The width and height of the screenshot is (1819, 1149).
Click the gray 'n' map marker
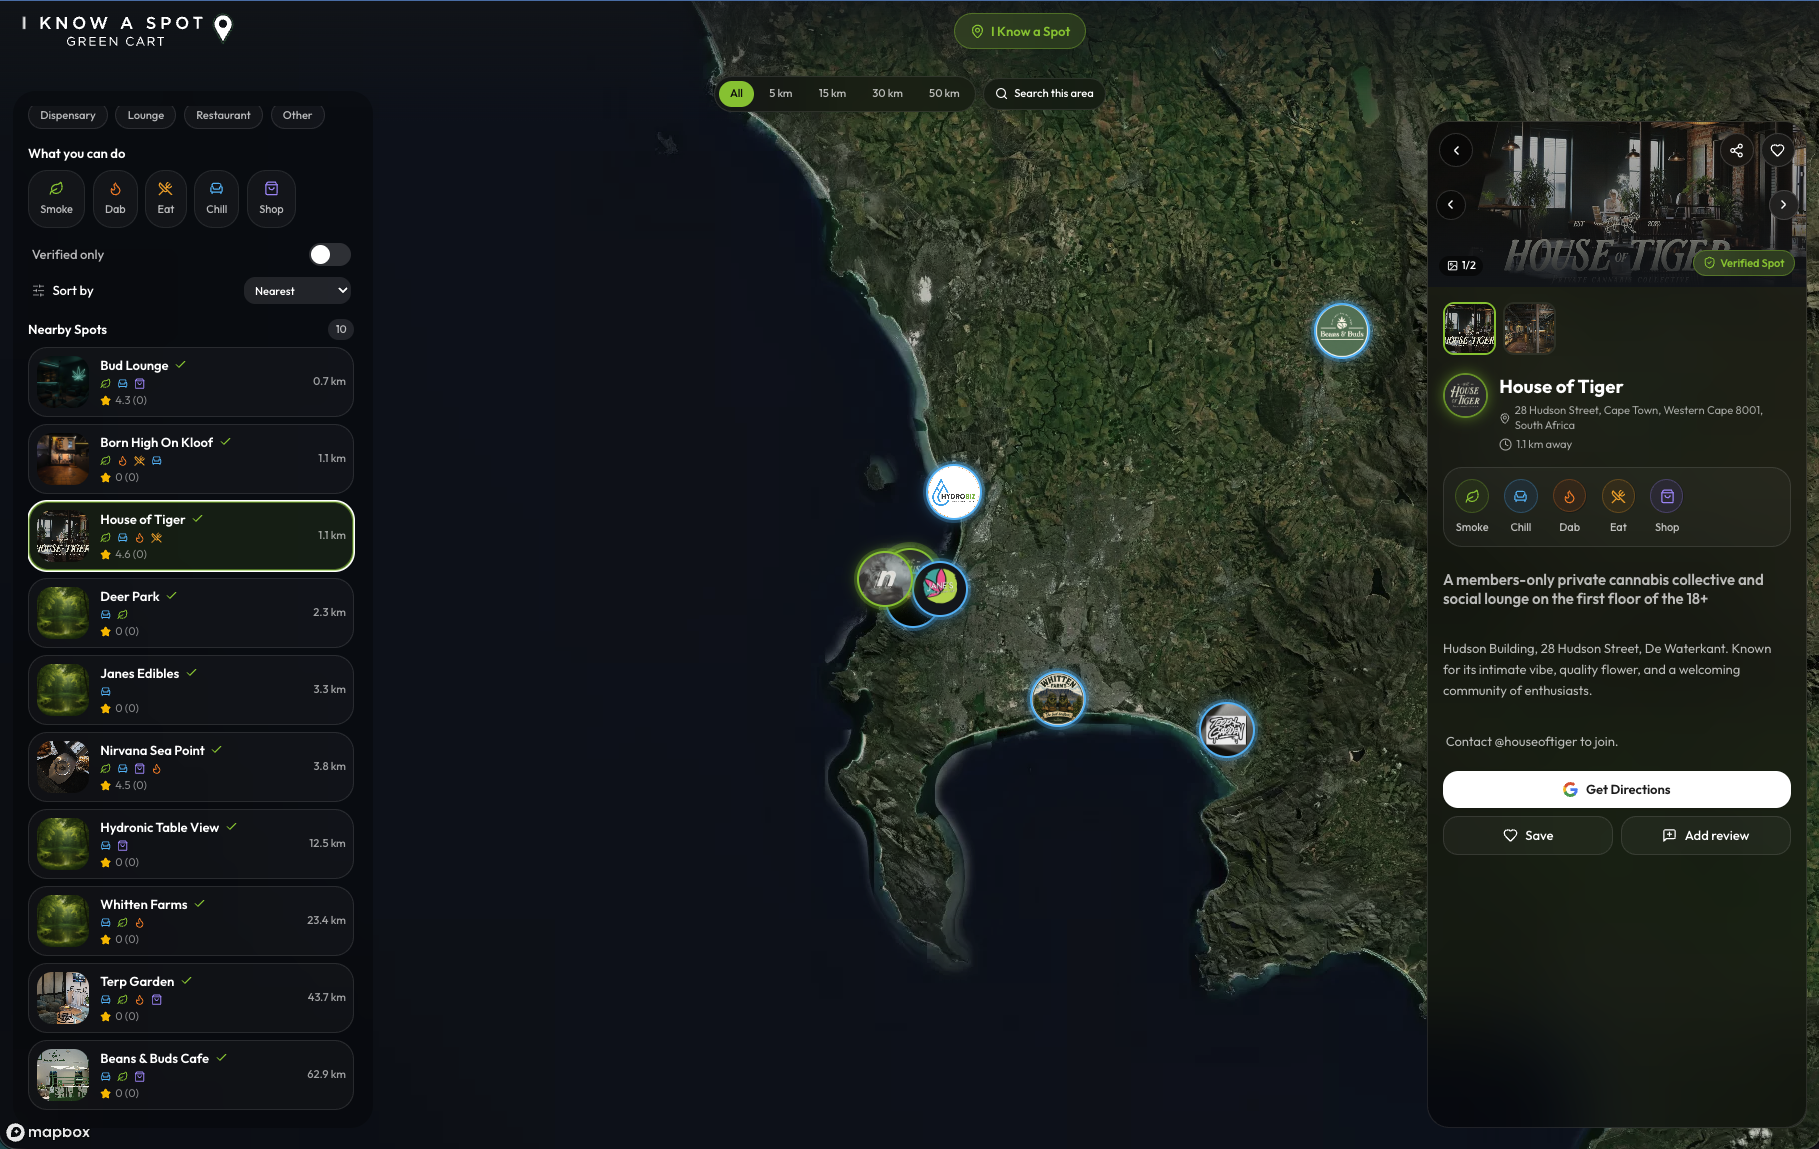tap(884, 578)
